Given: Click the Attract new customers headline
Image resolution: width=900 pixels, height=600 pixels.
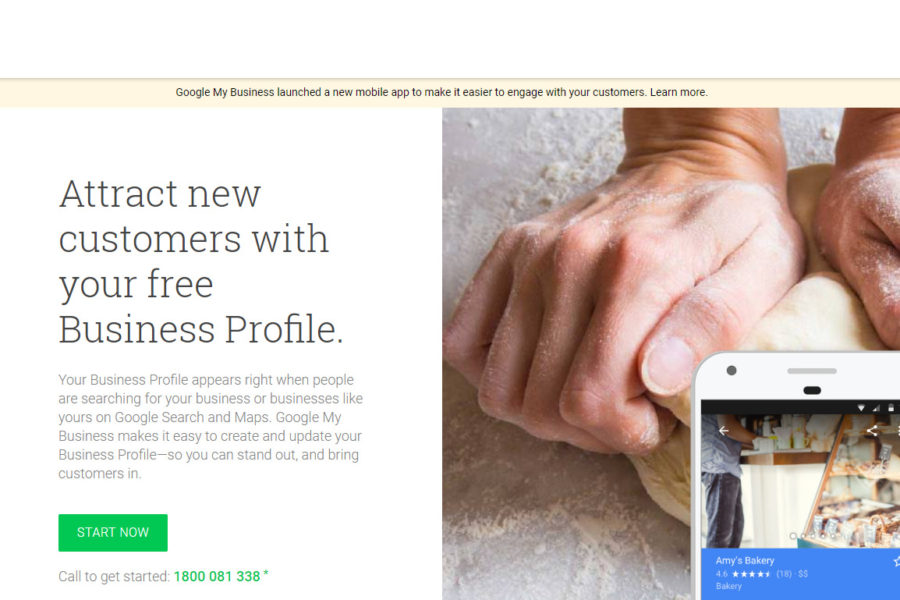Looking at the screenshot, I should click(x=201, y=261).
